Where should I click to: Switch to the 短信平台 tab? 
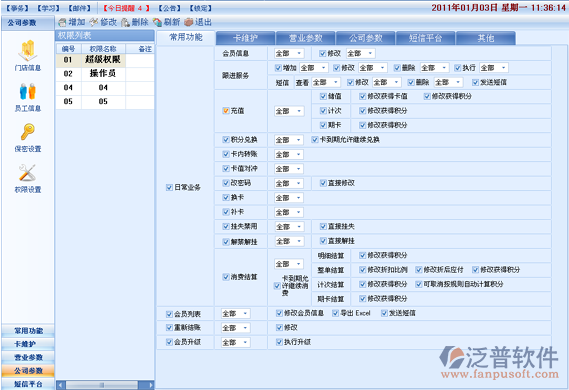click(x=425, y=38)
